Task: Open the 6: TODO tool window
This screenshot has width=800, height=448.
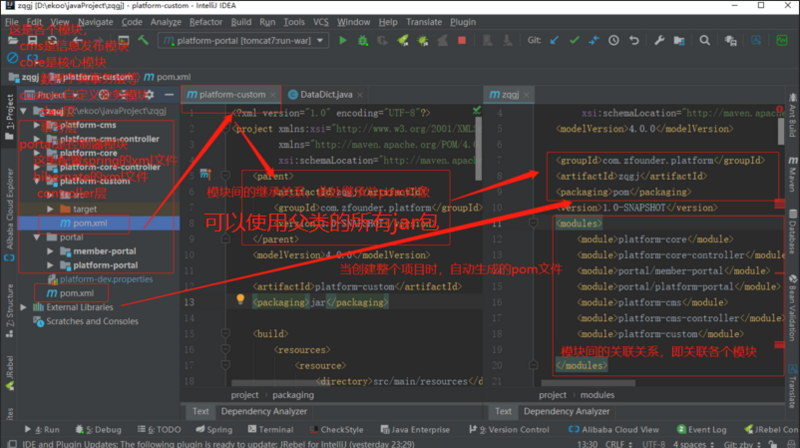Action: [159, 430]
